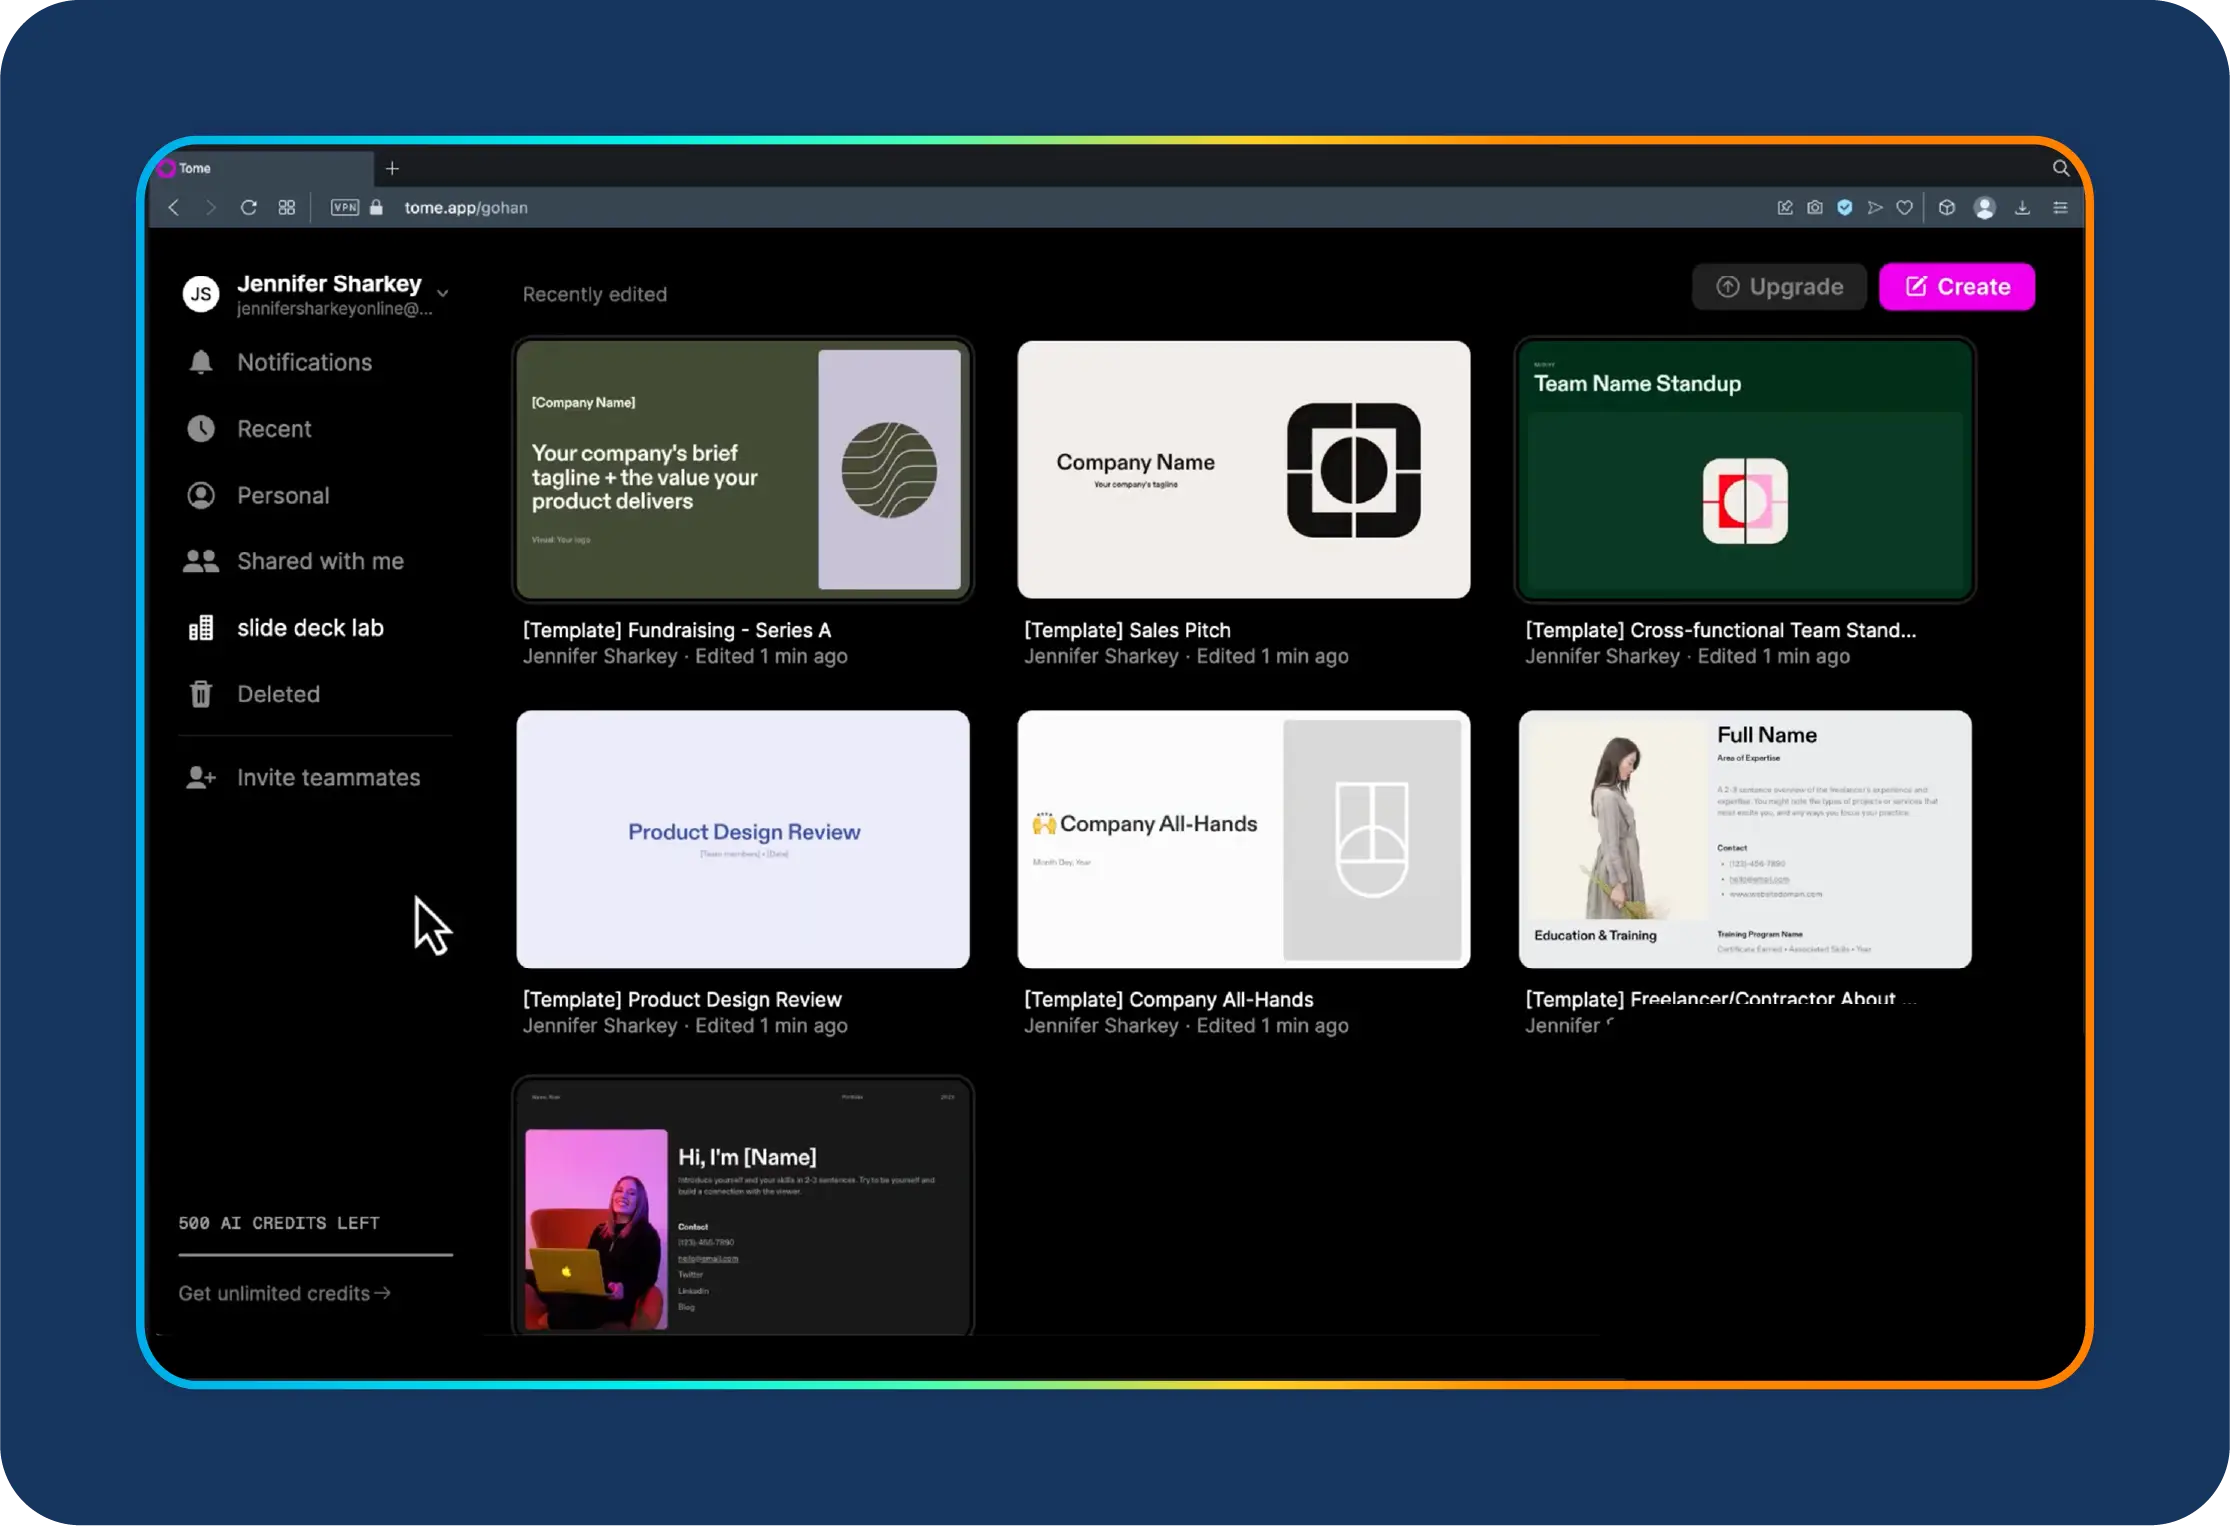Click the heart bookmark icon in toolbar
Screen dimensions: 2230x1526
1905,207
